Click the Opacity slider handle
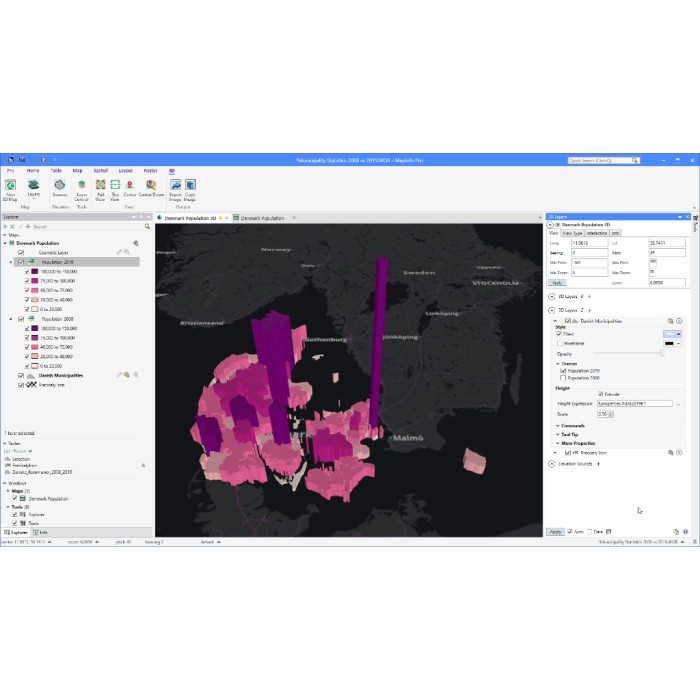The image size is (700, 700). [662, 353]
